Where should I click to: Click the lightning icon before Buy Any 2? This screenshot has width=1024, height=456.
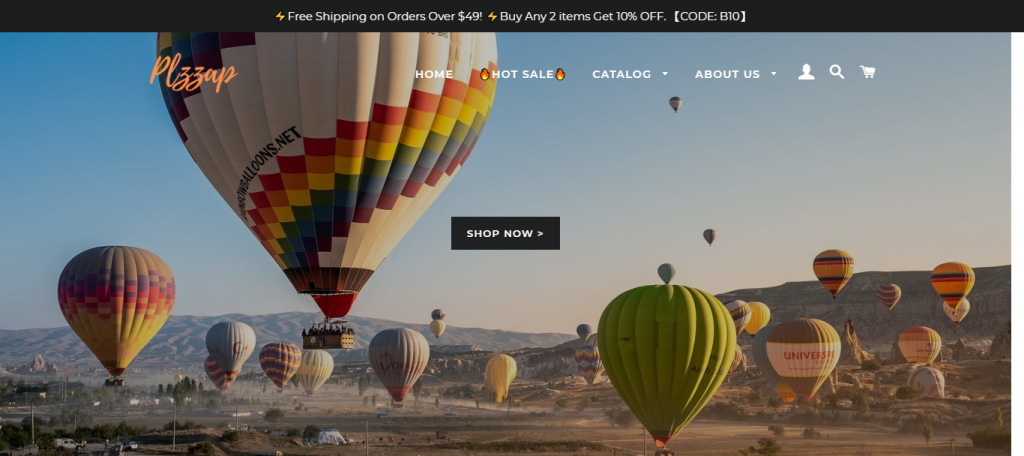(492, 16)
